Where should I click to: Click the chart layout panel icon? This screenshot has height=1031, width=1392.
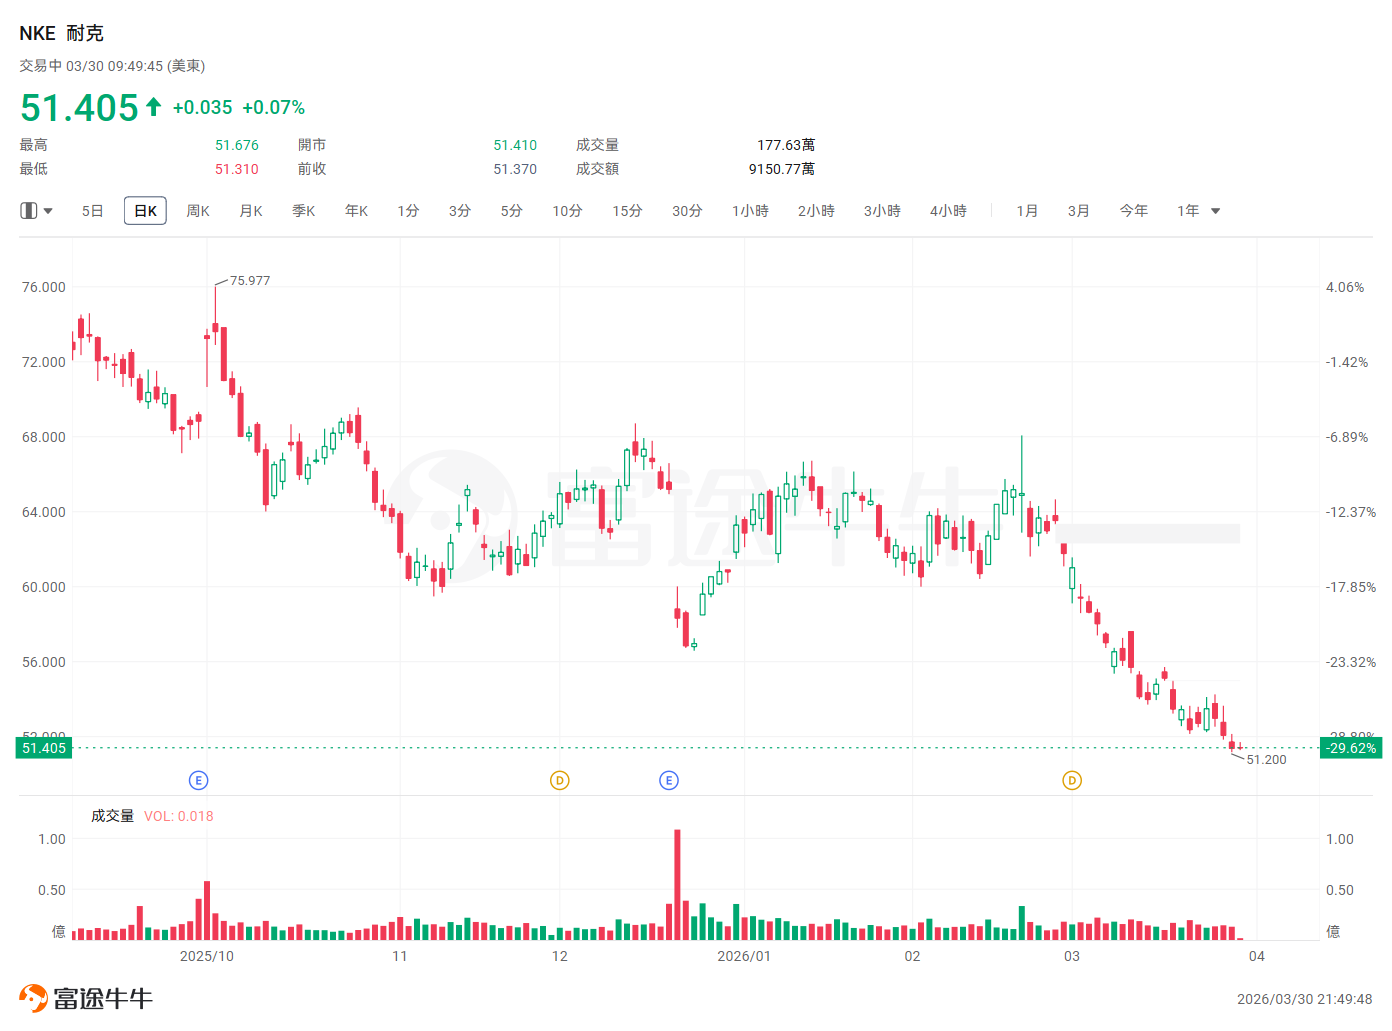pos(29,211)
